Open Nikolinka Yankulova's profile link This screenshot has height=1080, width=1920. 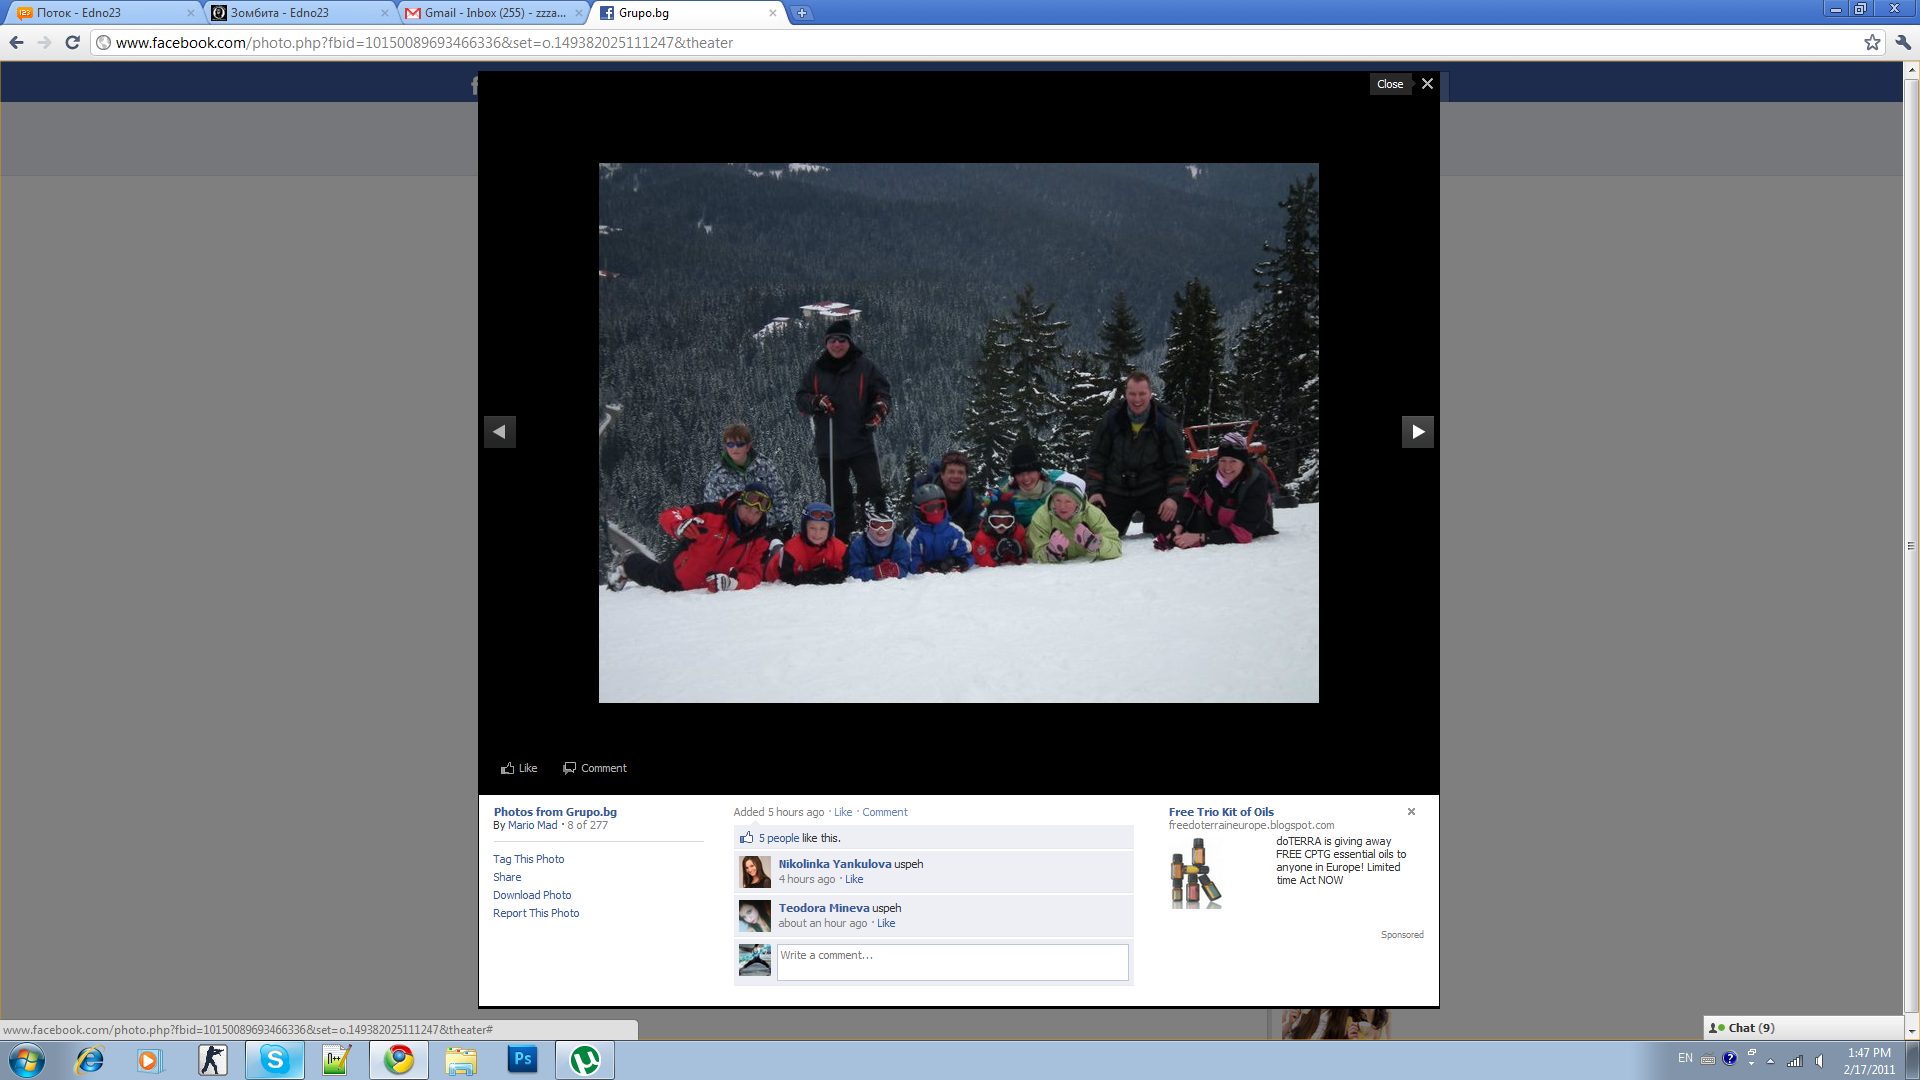pyautogui.click(x=835, y=864)
